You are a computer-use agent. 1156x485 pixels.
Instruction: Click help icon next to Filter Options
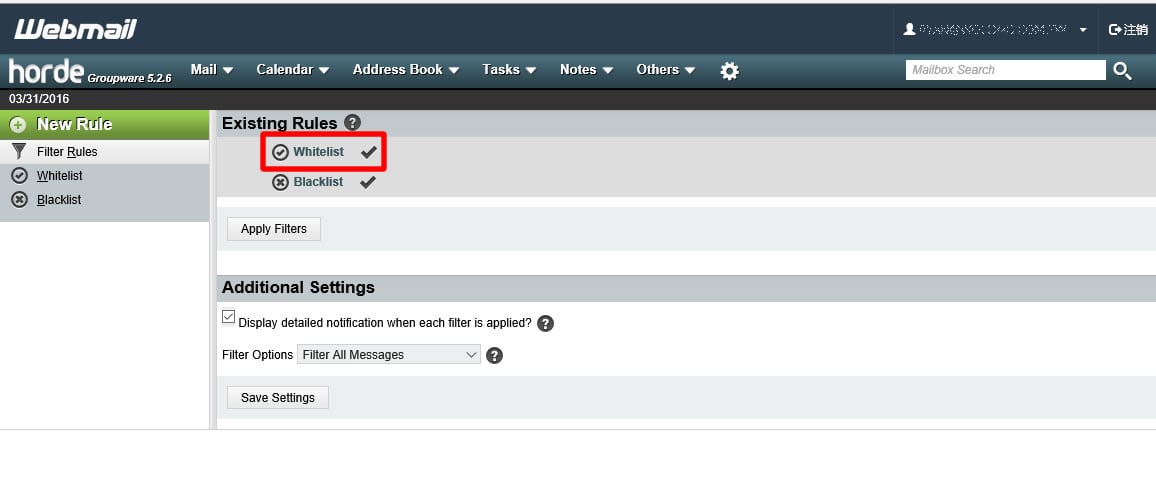494,355
